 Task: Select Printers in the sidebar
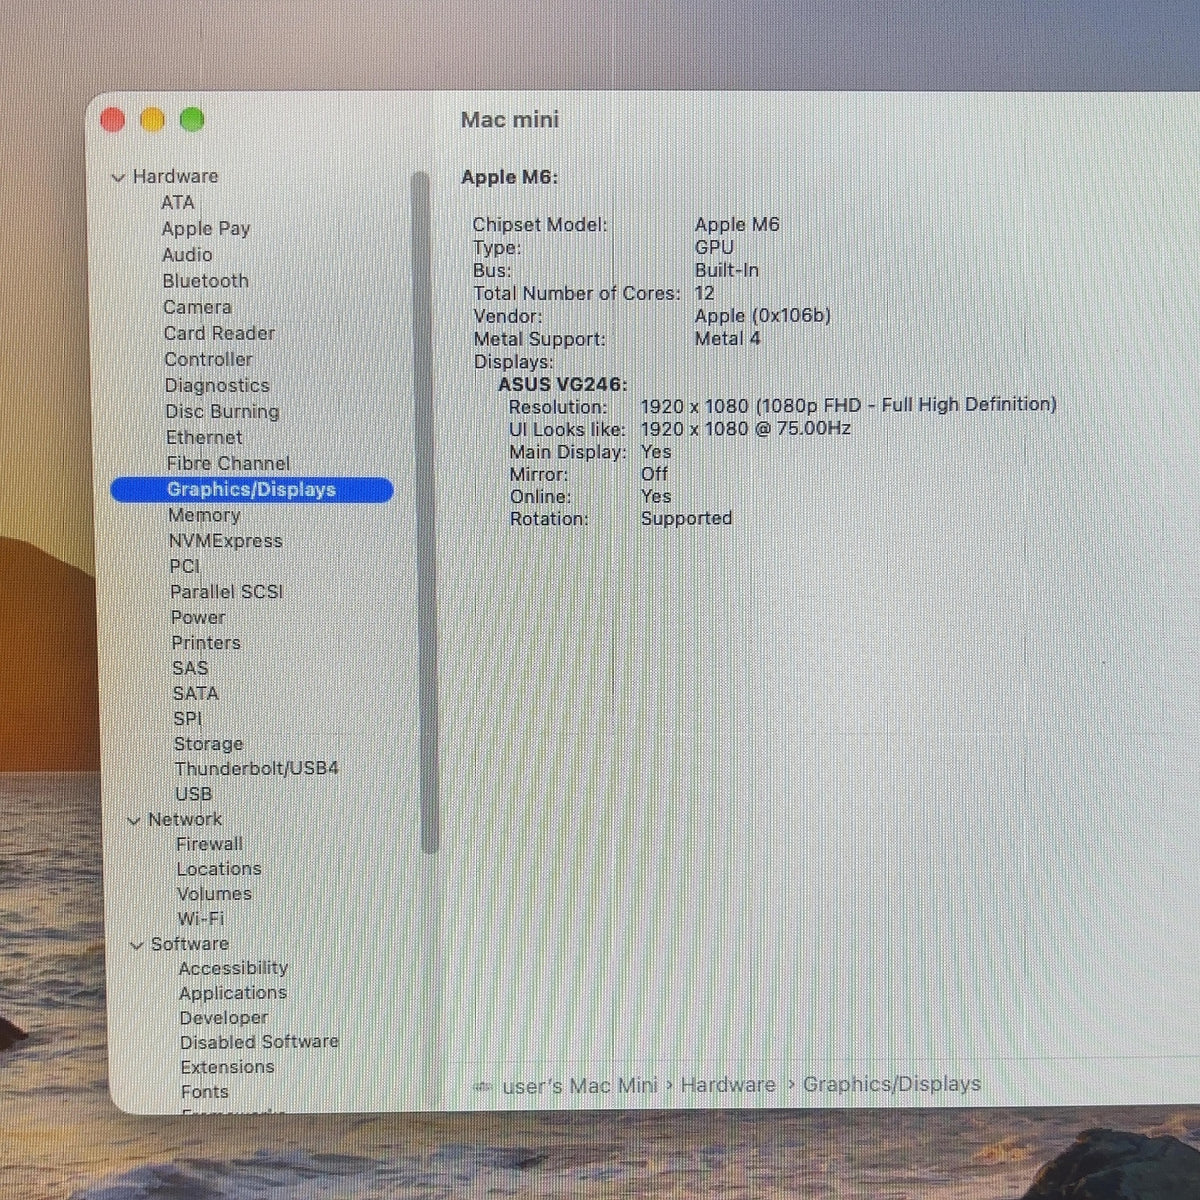[x=206, y=642]
